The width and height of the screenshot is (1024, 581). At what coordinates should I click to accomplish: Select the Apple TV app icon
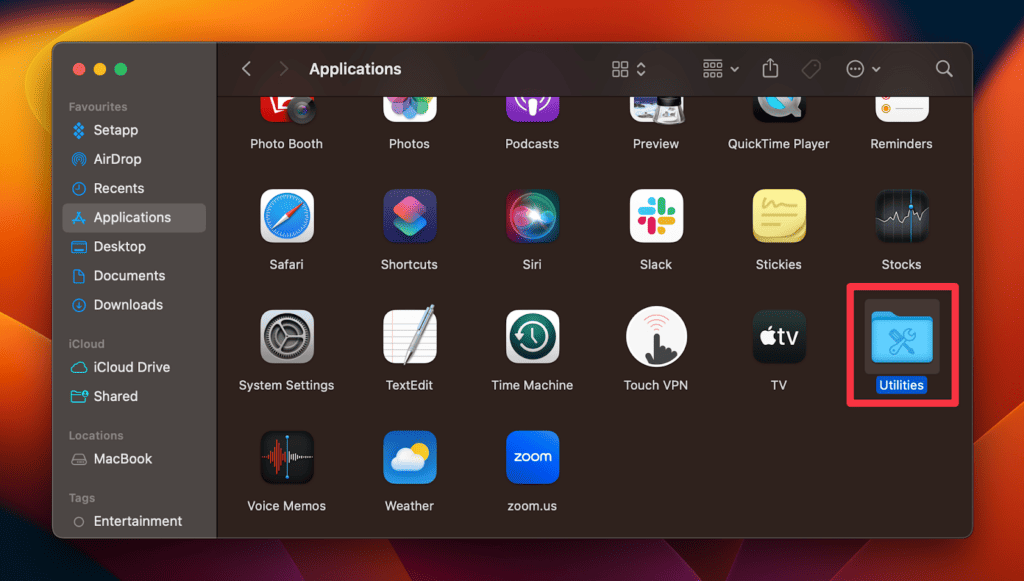coord(778,337)
